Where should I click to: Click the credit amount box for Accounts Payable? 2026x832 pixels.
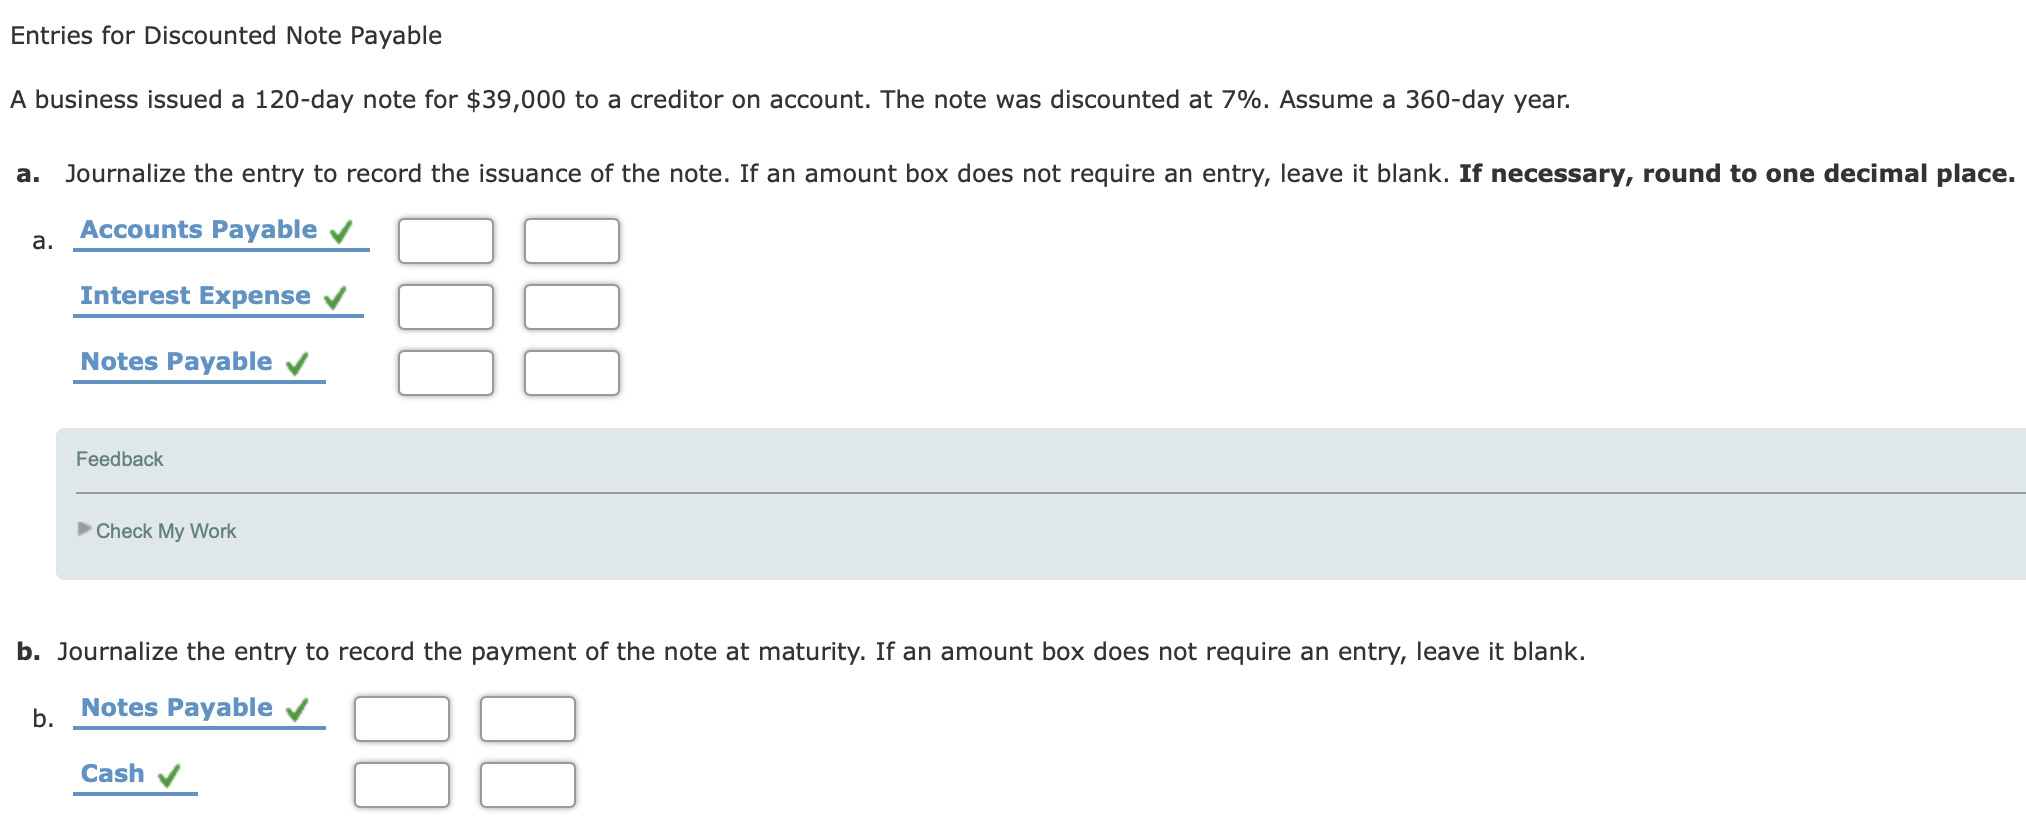(572, 240)
